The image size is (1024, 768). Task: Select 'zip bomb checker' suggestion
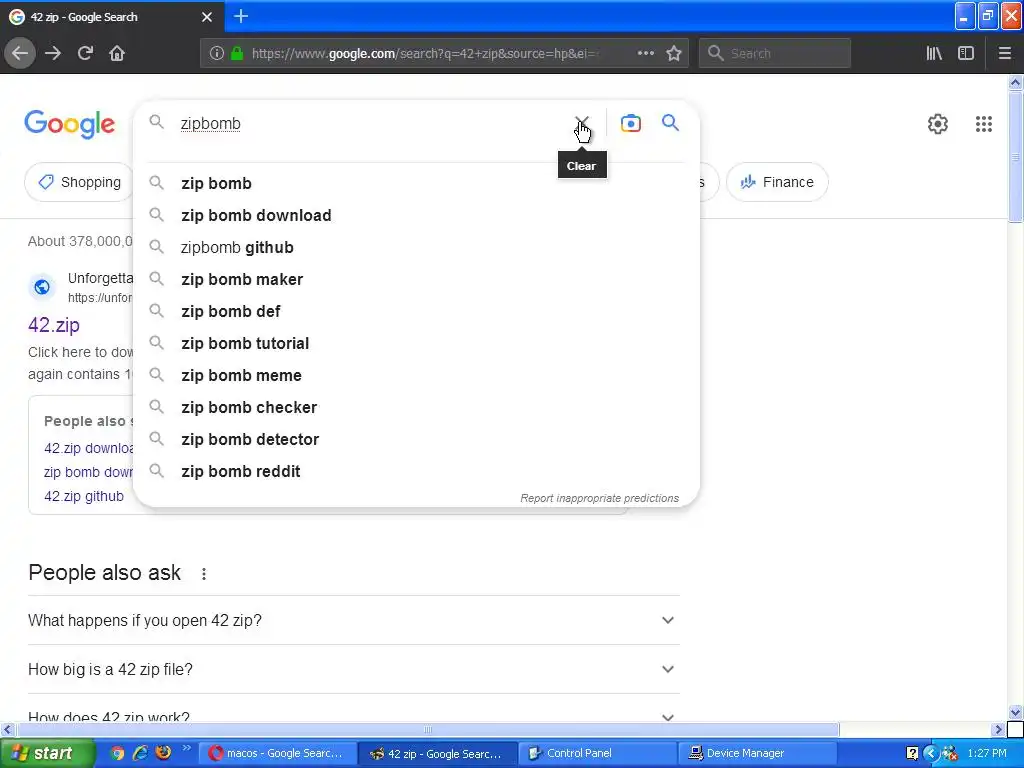[416, 408]
